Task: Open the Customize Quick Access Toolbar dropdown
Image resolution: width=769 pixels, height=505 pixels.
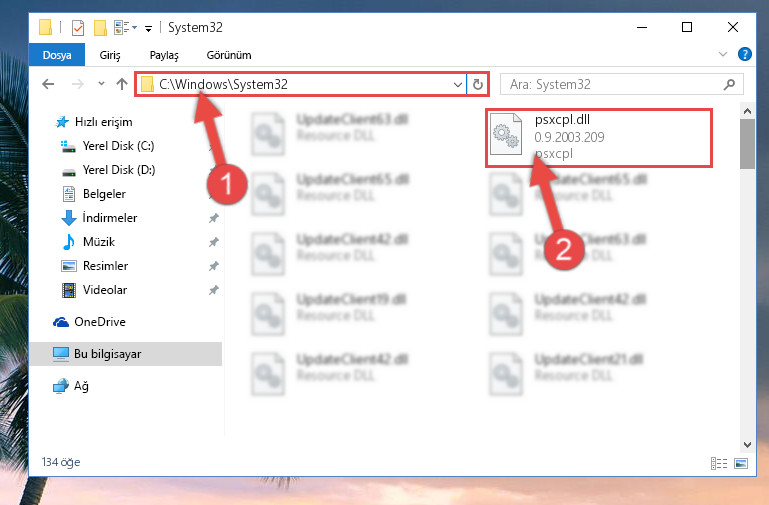Action: click(149, 28)
